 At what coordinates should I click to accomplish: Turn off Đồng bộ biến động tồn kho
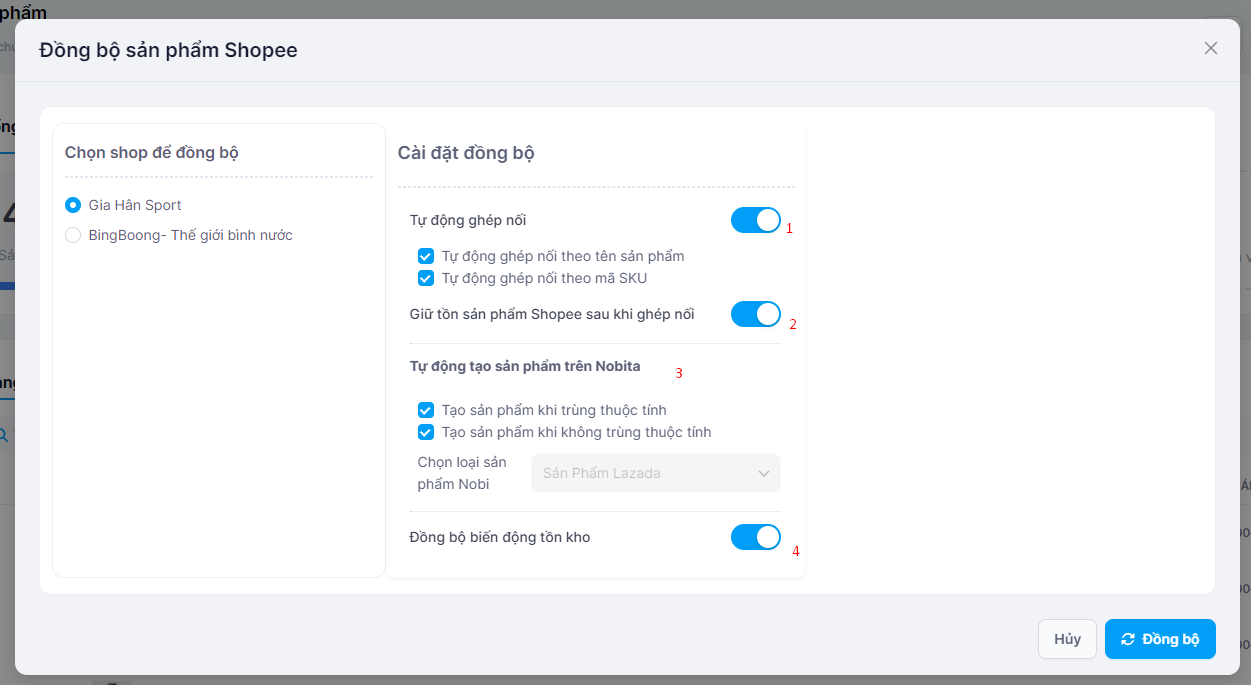[755, 537]
